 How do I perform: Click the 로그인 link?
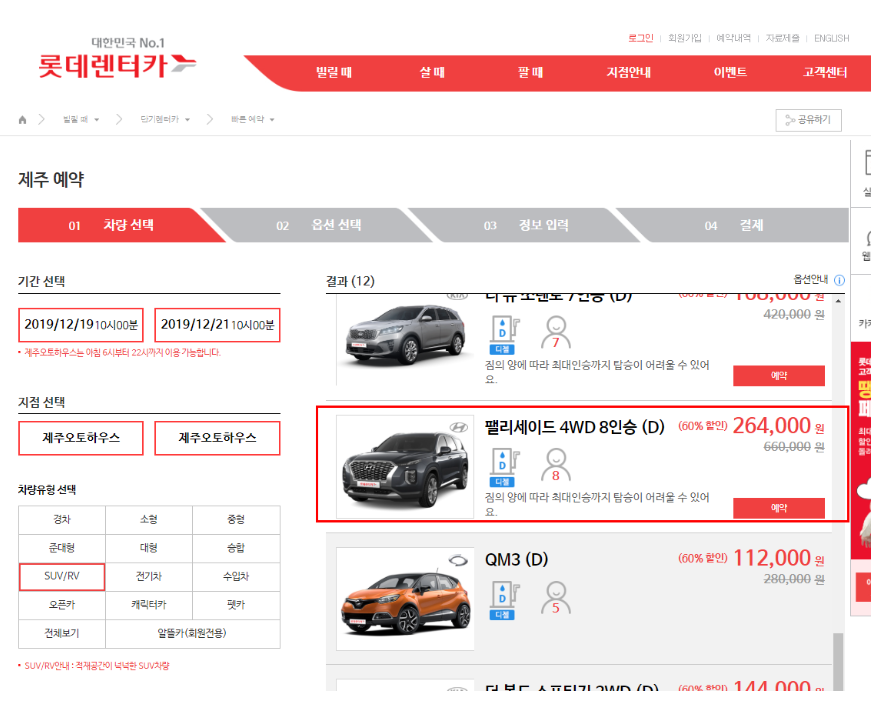pyautogui.click(x=641, y=39)
